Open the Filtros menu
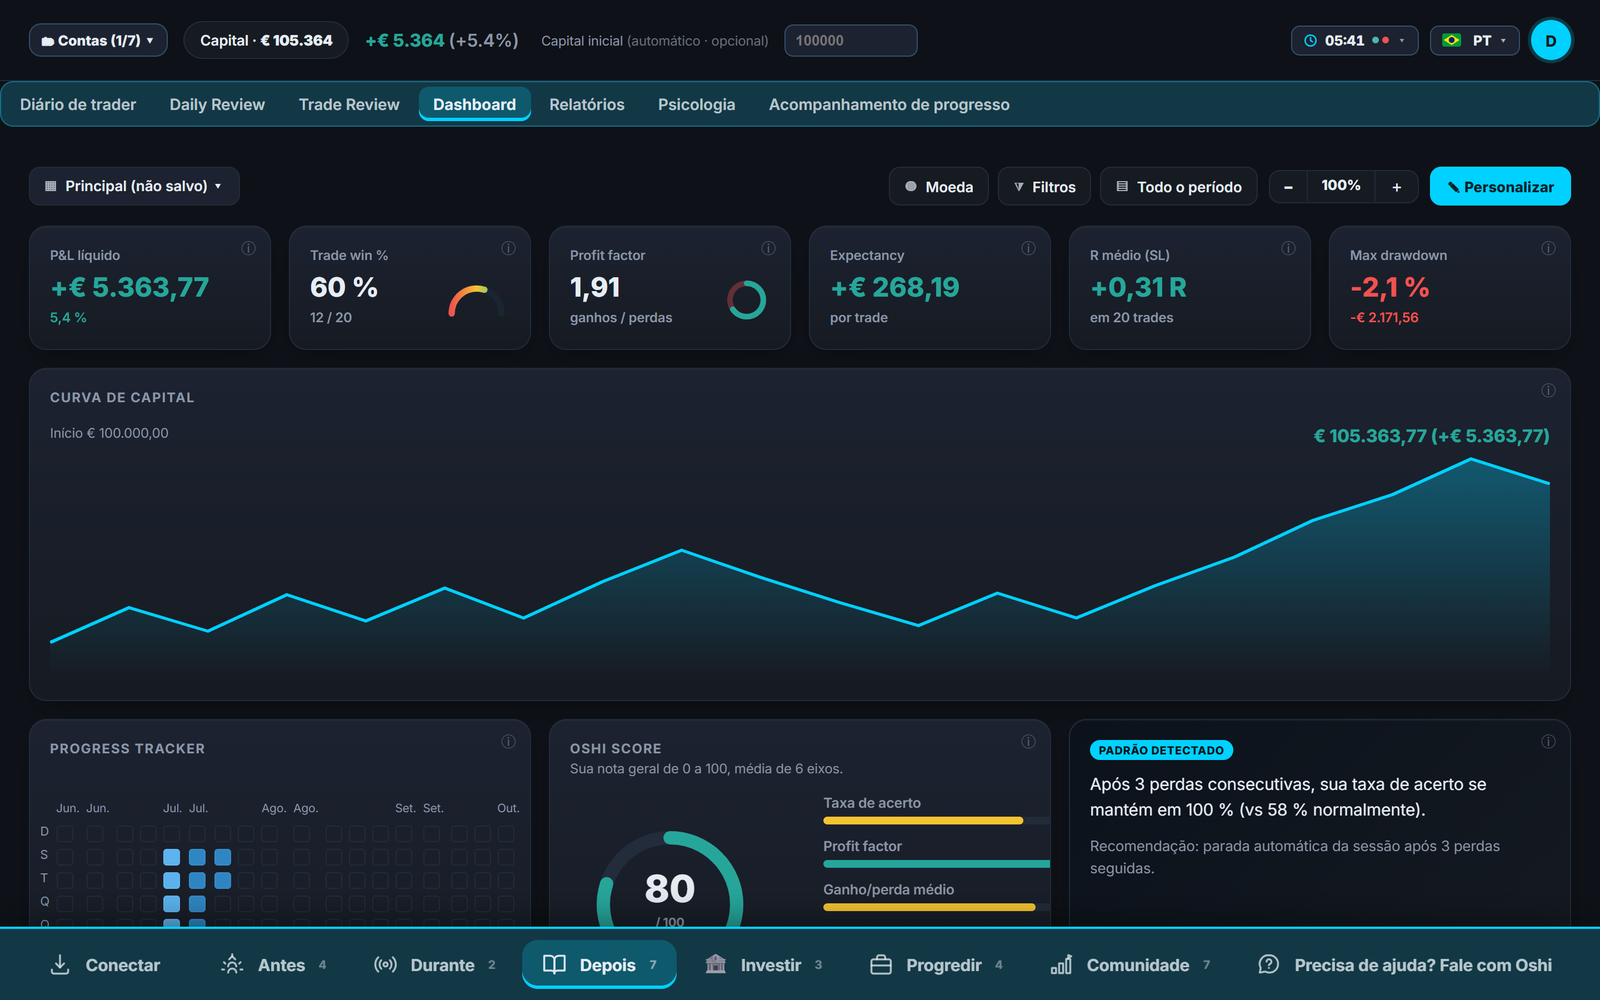The width and height of the screenshot is (1600, 1000). [x=1044, y=187]
